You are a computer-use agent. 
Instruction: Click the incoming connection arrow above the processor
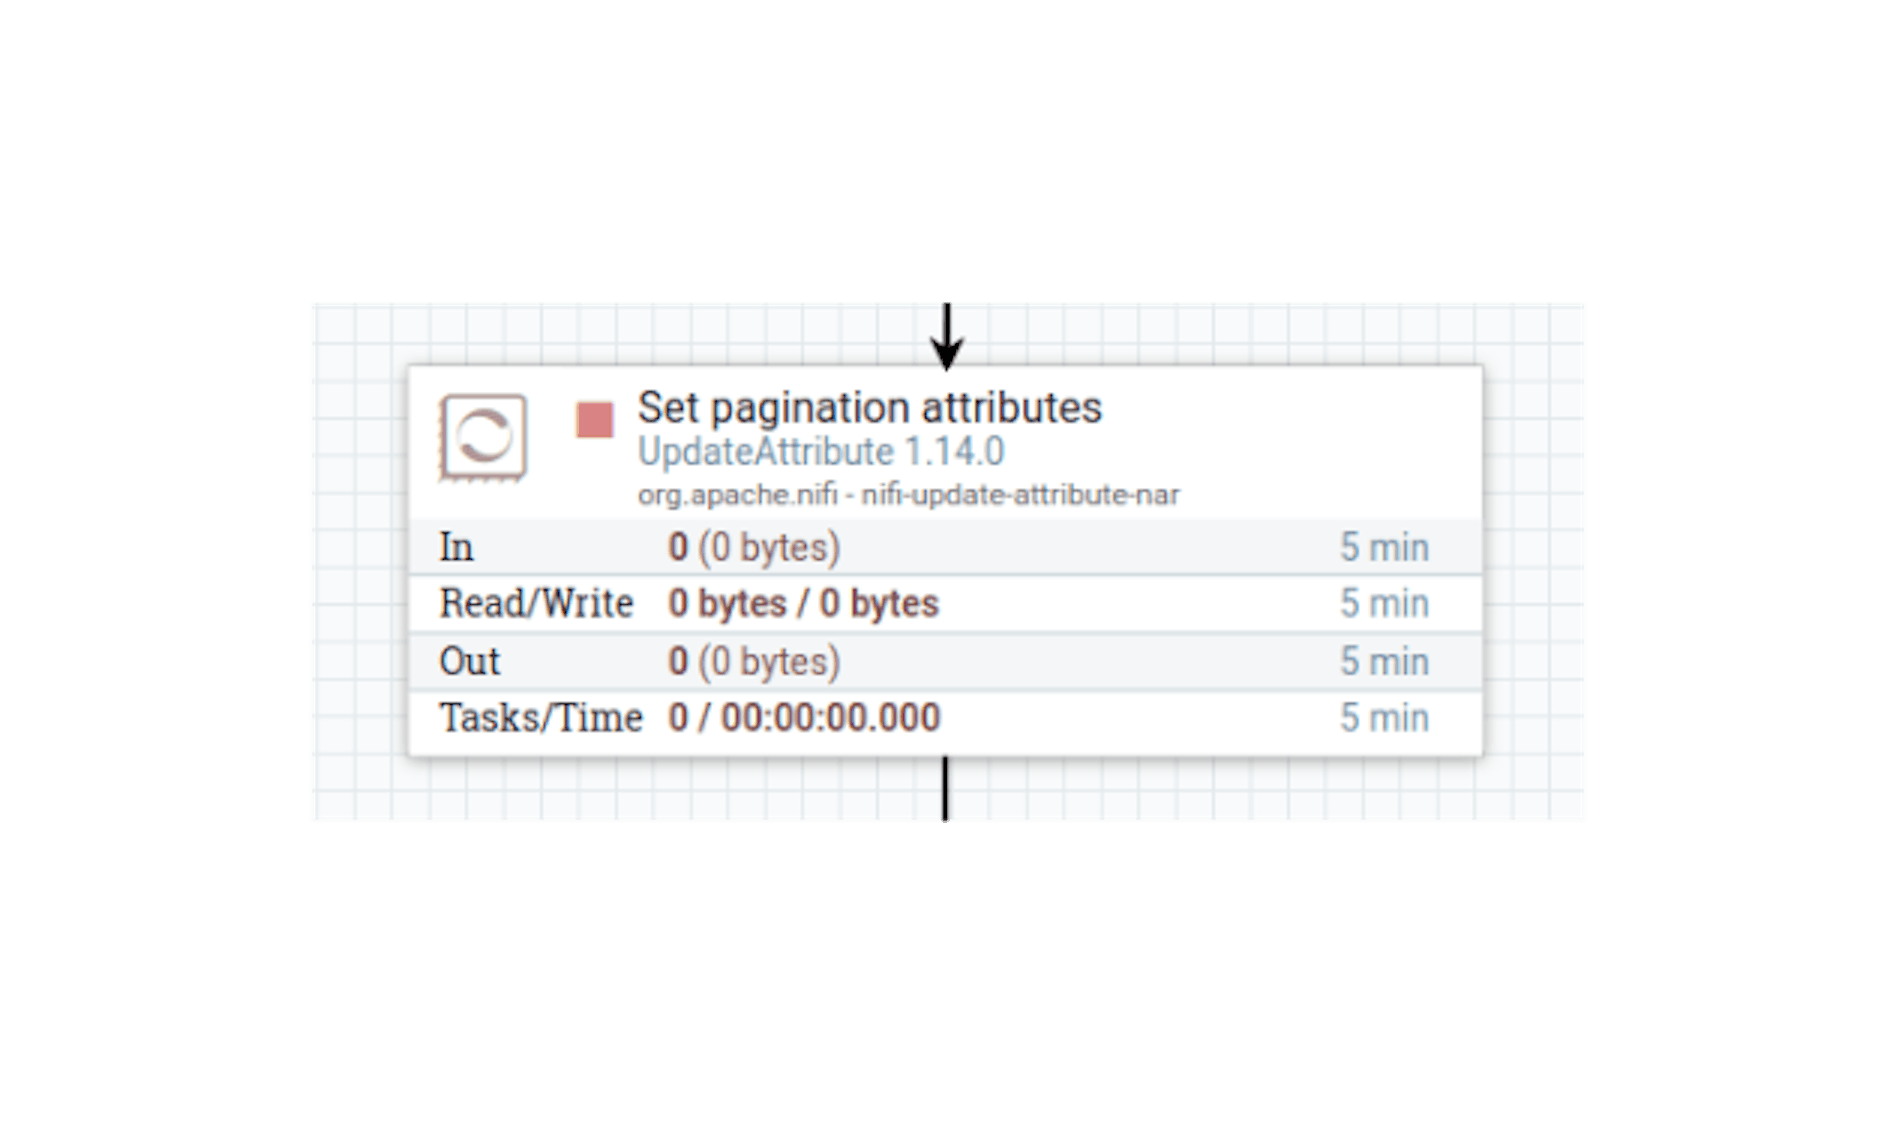(947, 330)
